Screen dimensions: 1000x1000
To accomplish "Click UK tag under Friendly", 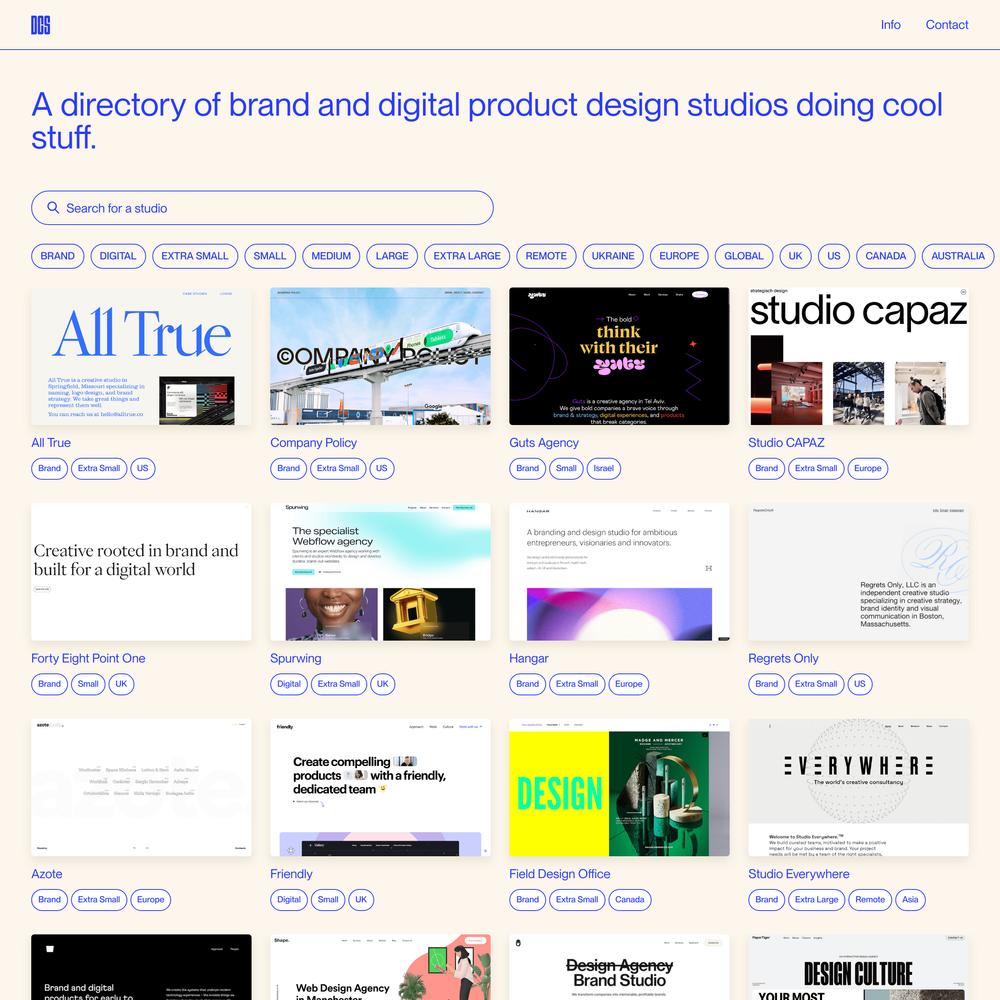I will click(x=361, y=899).
